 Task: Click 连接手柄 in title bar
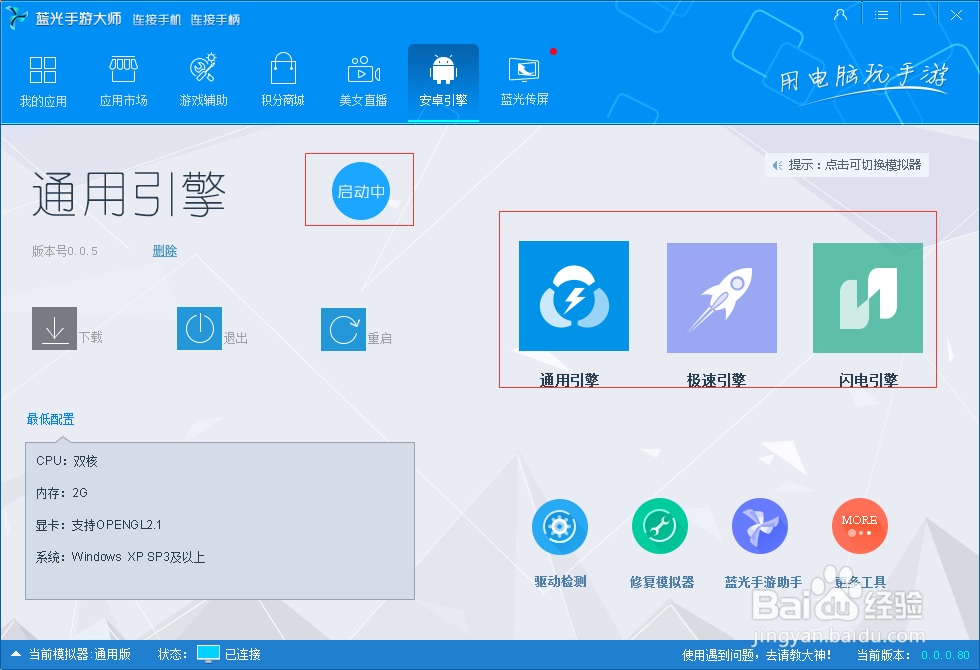click(215, 20)
